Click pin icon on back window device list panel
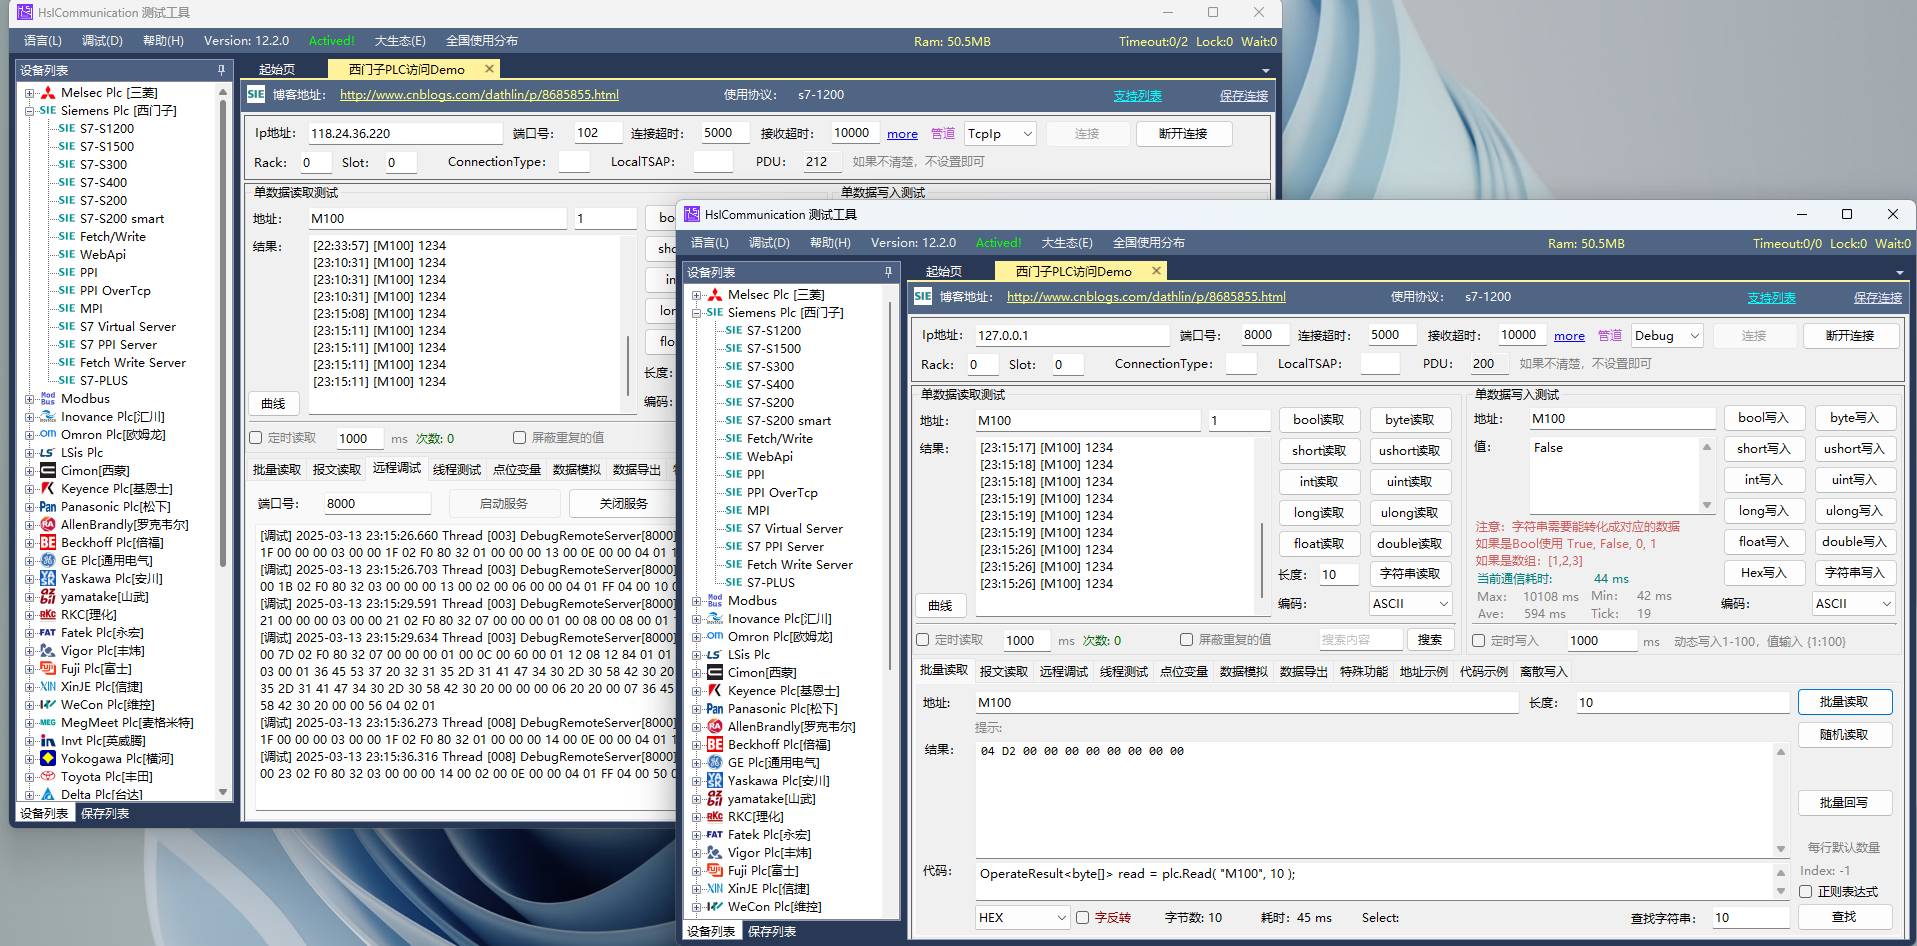The width and height of the screenshot is (1917, 946). pos(221,70)
